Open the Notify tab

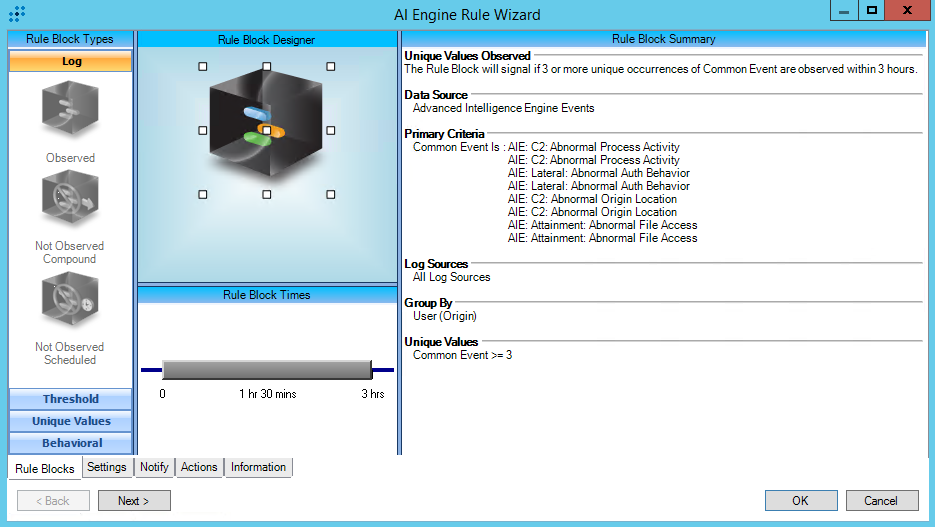coord(154,467)
